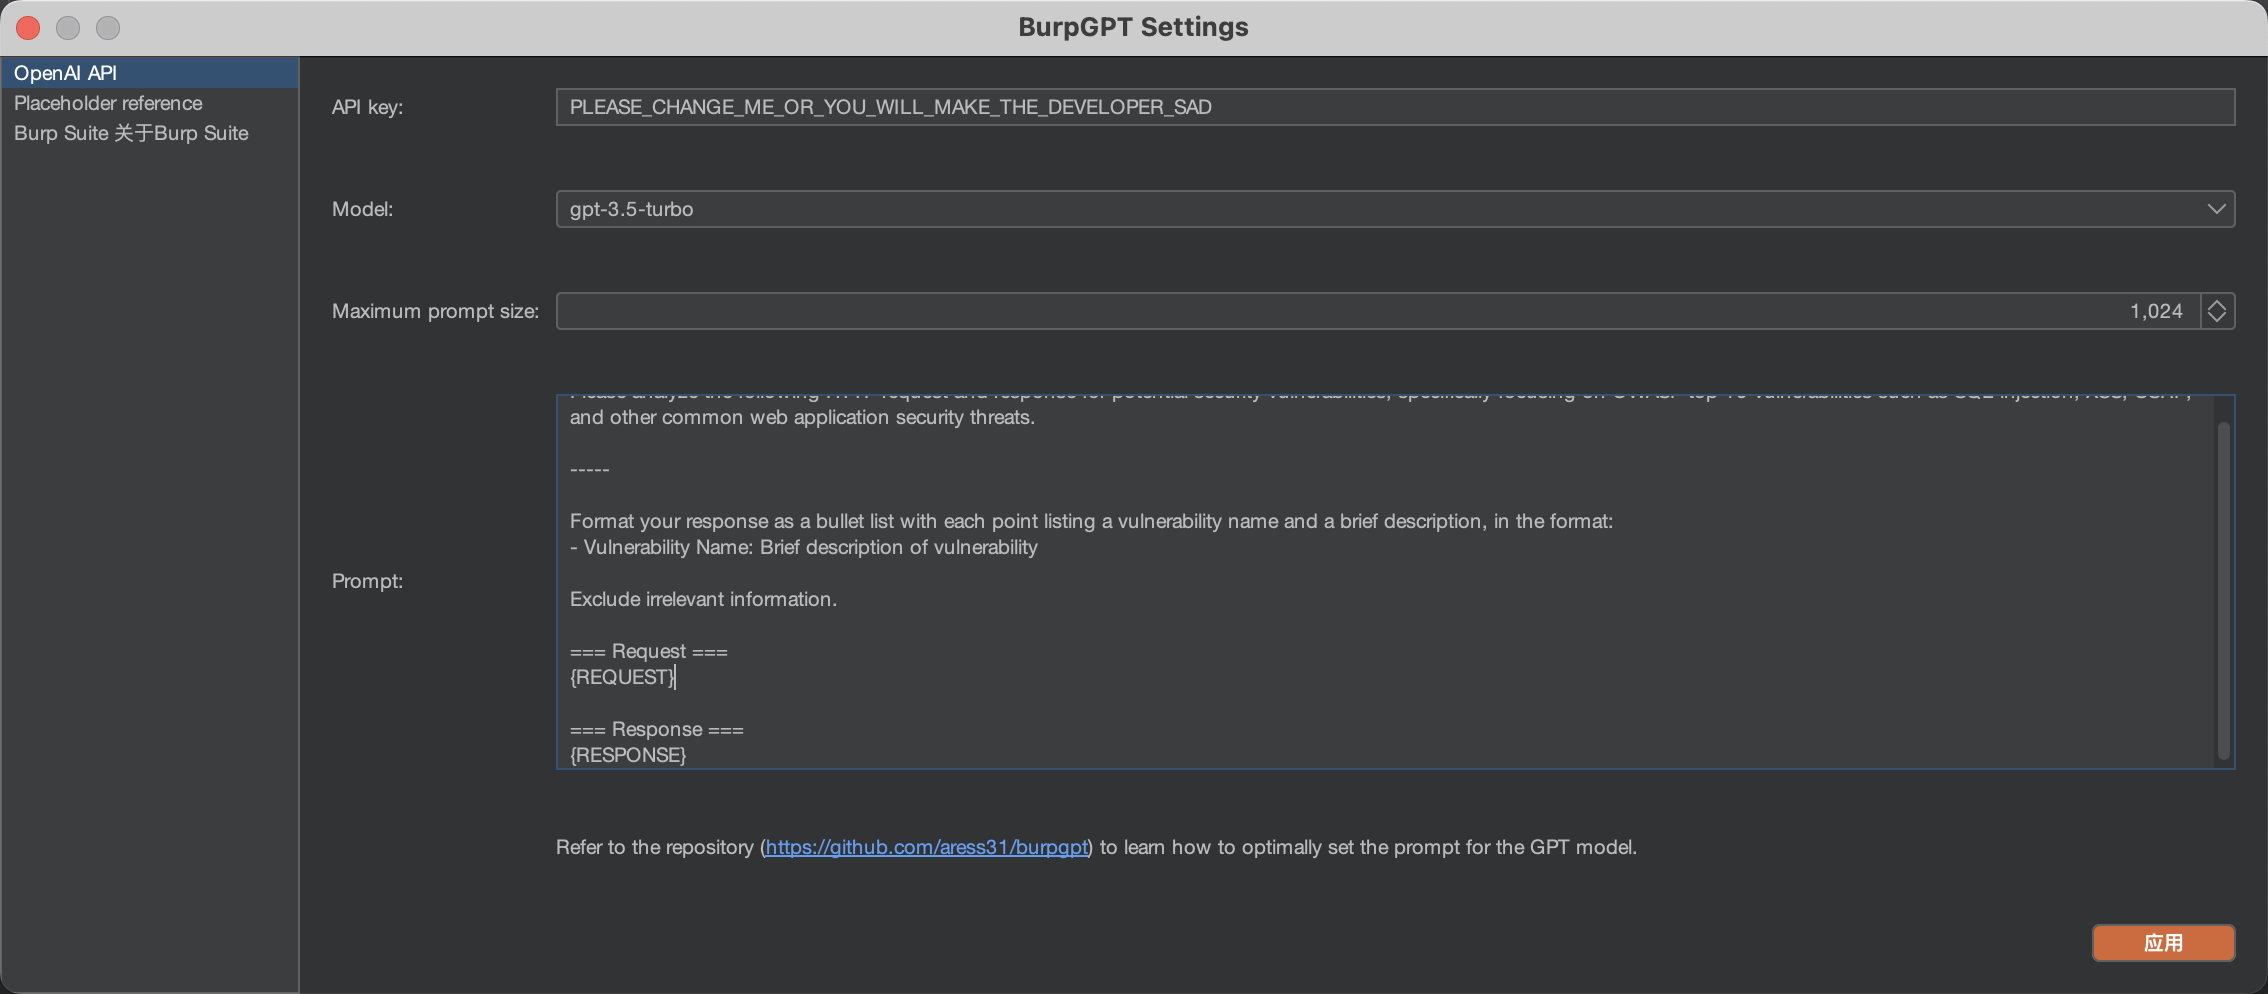Image resolution: width=2268 pixels, height=994 pixels.
Task: Open the github.com/aress31/burpgpt link
Action: point(926,847)
